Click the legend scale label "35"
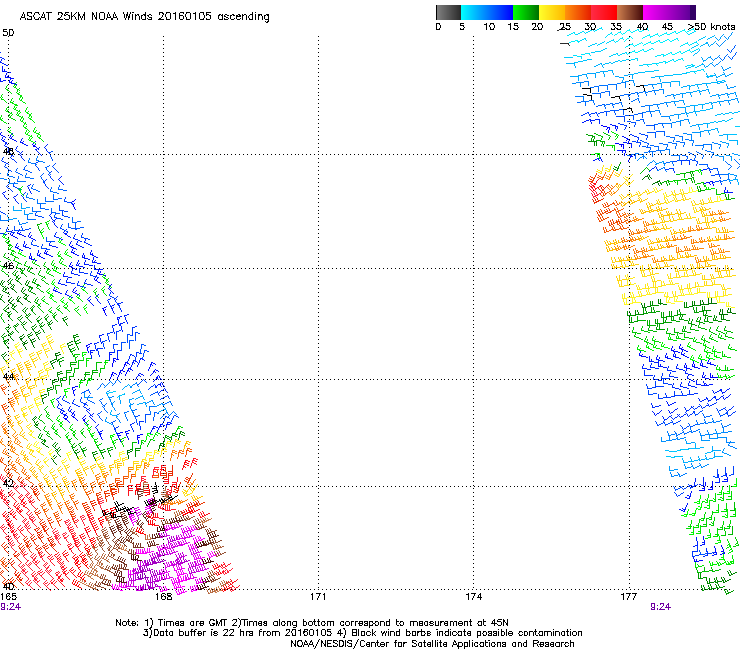 616,27
